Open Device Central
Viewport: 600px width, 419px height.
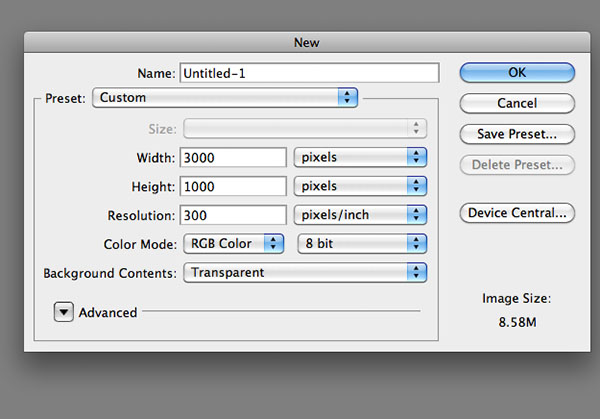point(517,212)
